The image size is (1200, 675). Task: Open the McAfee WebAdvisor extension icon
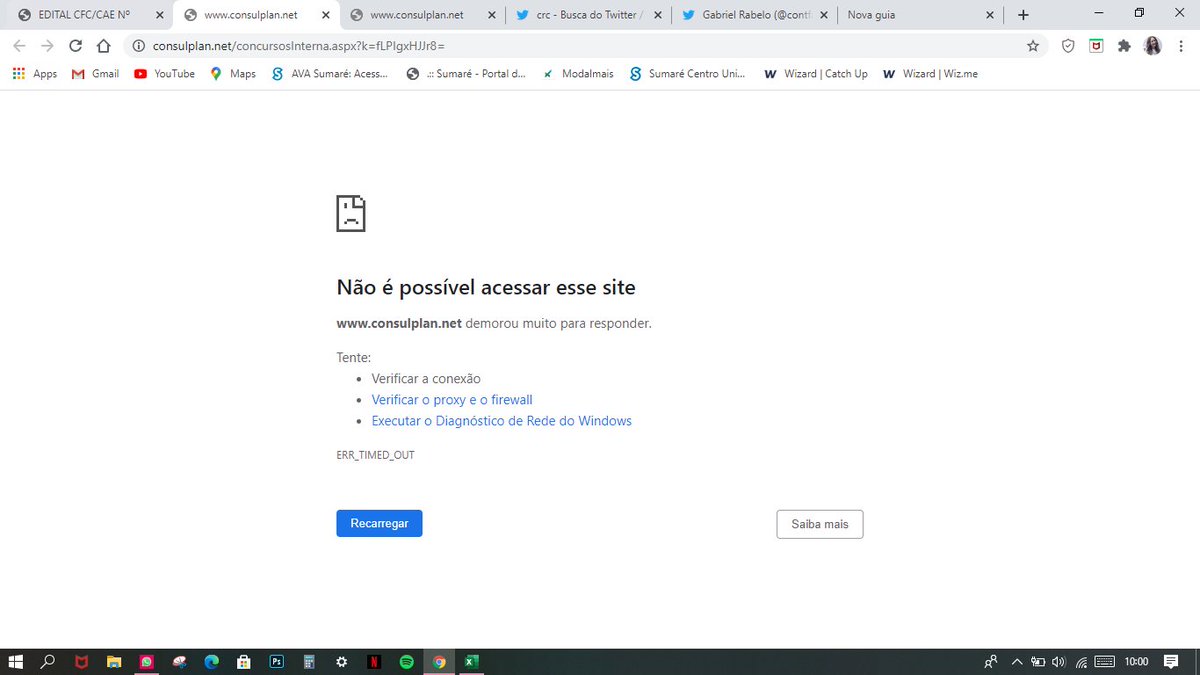1096,46
